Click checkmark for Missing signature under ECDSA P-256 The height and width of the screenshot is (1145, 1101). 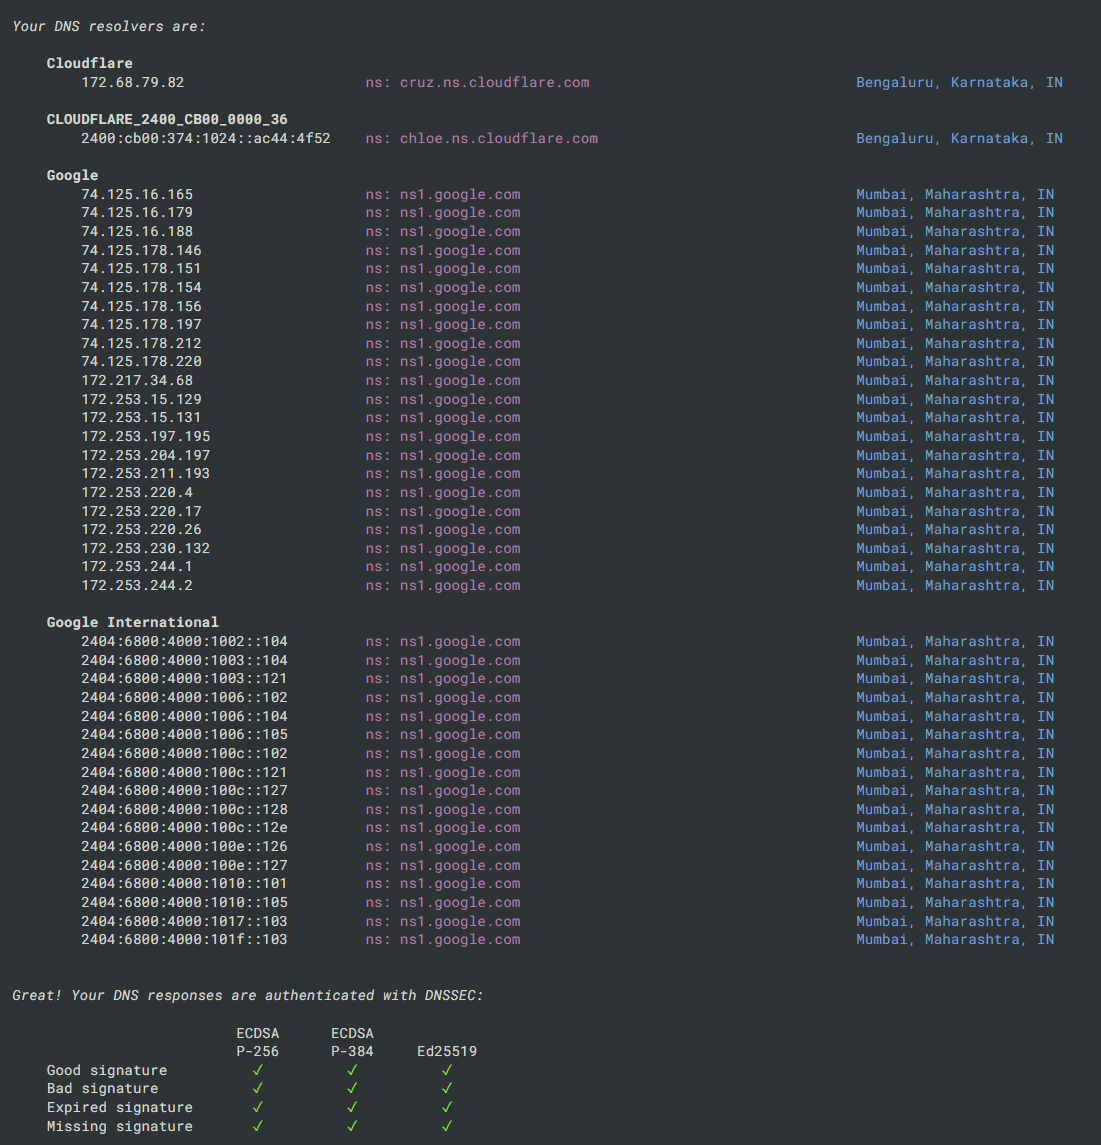coord(258,1126)
